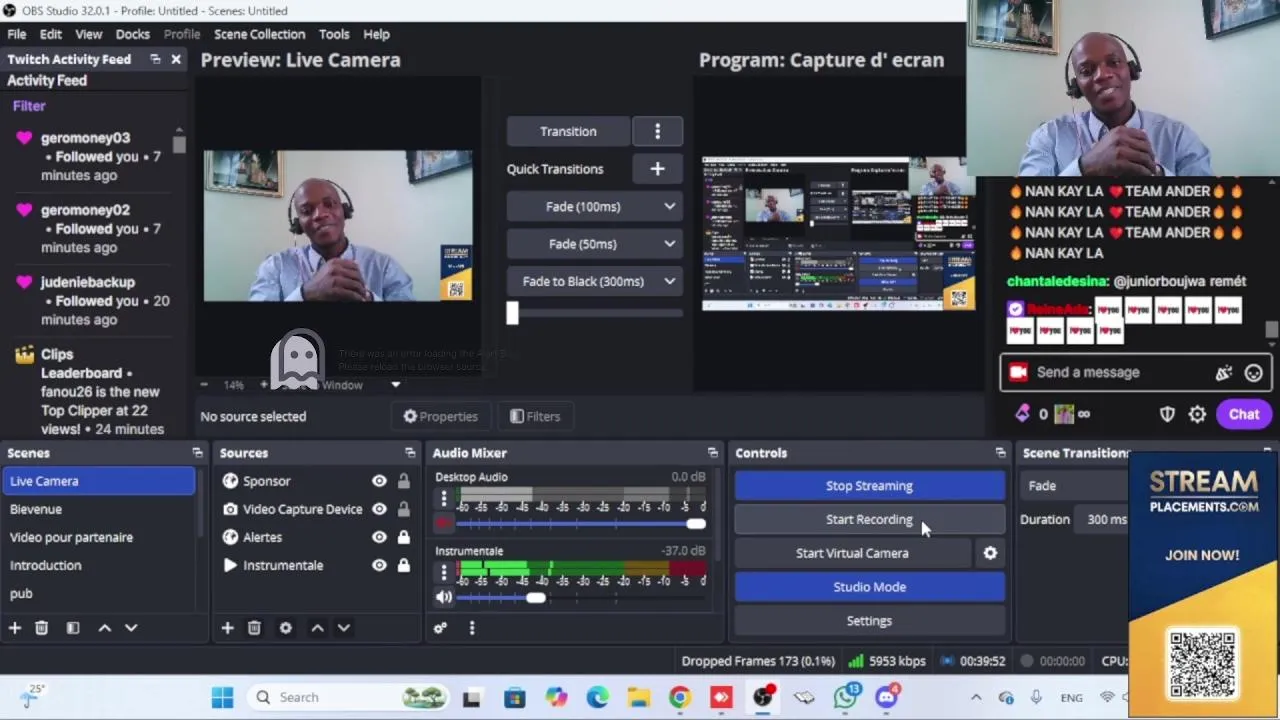Expand Fade to Black (300ms) dropdown
1280x720 pixels.
pos(669,281)
